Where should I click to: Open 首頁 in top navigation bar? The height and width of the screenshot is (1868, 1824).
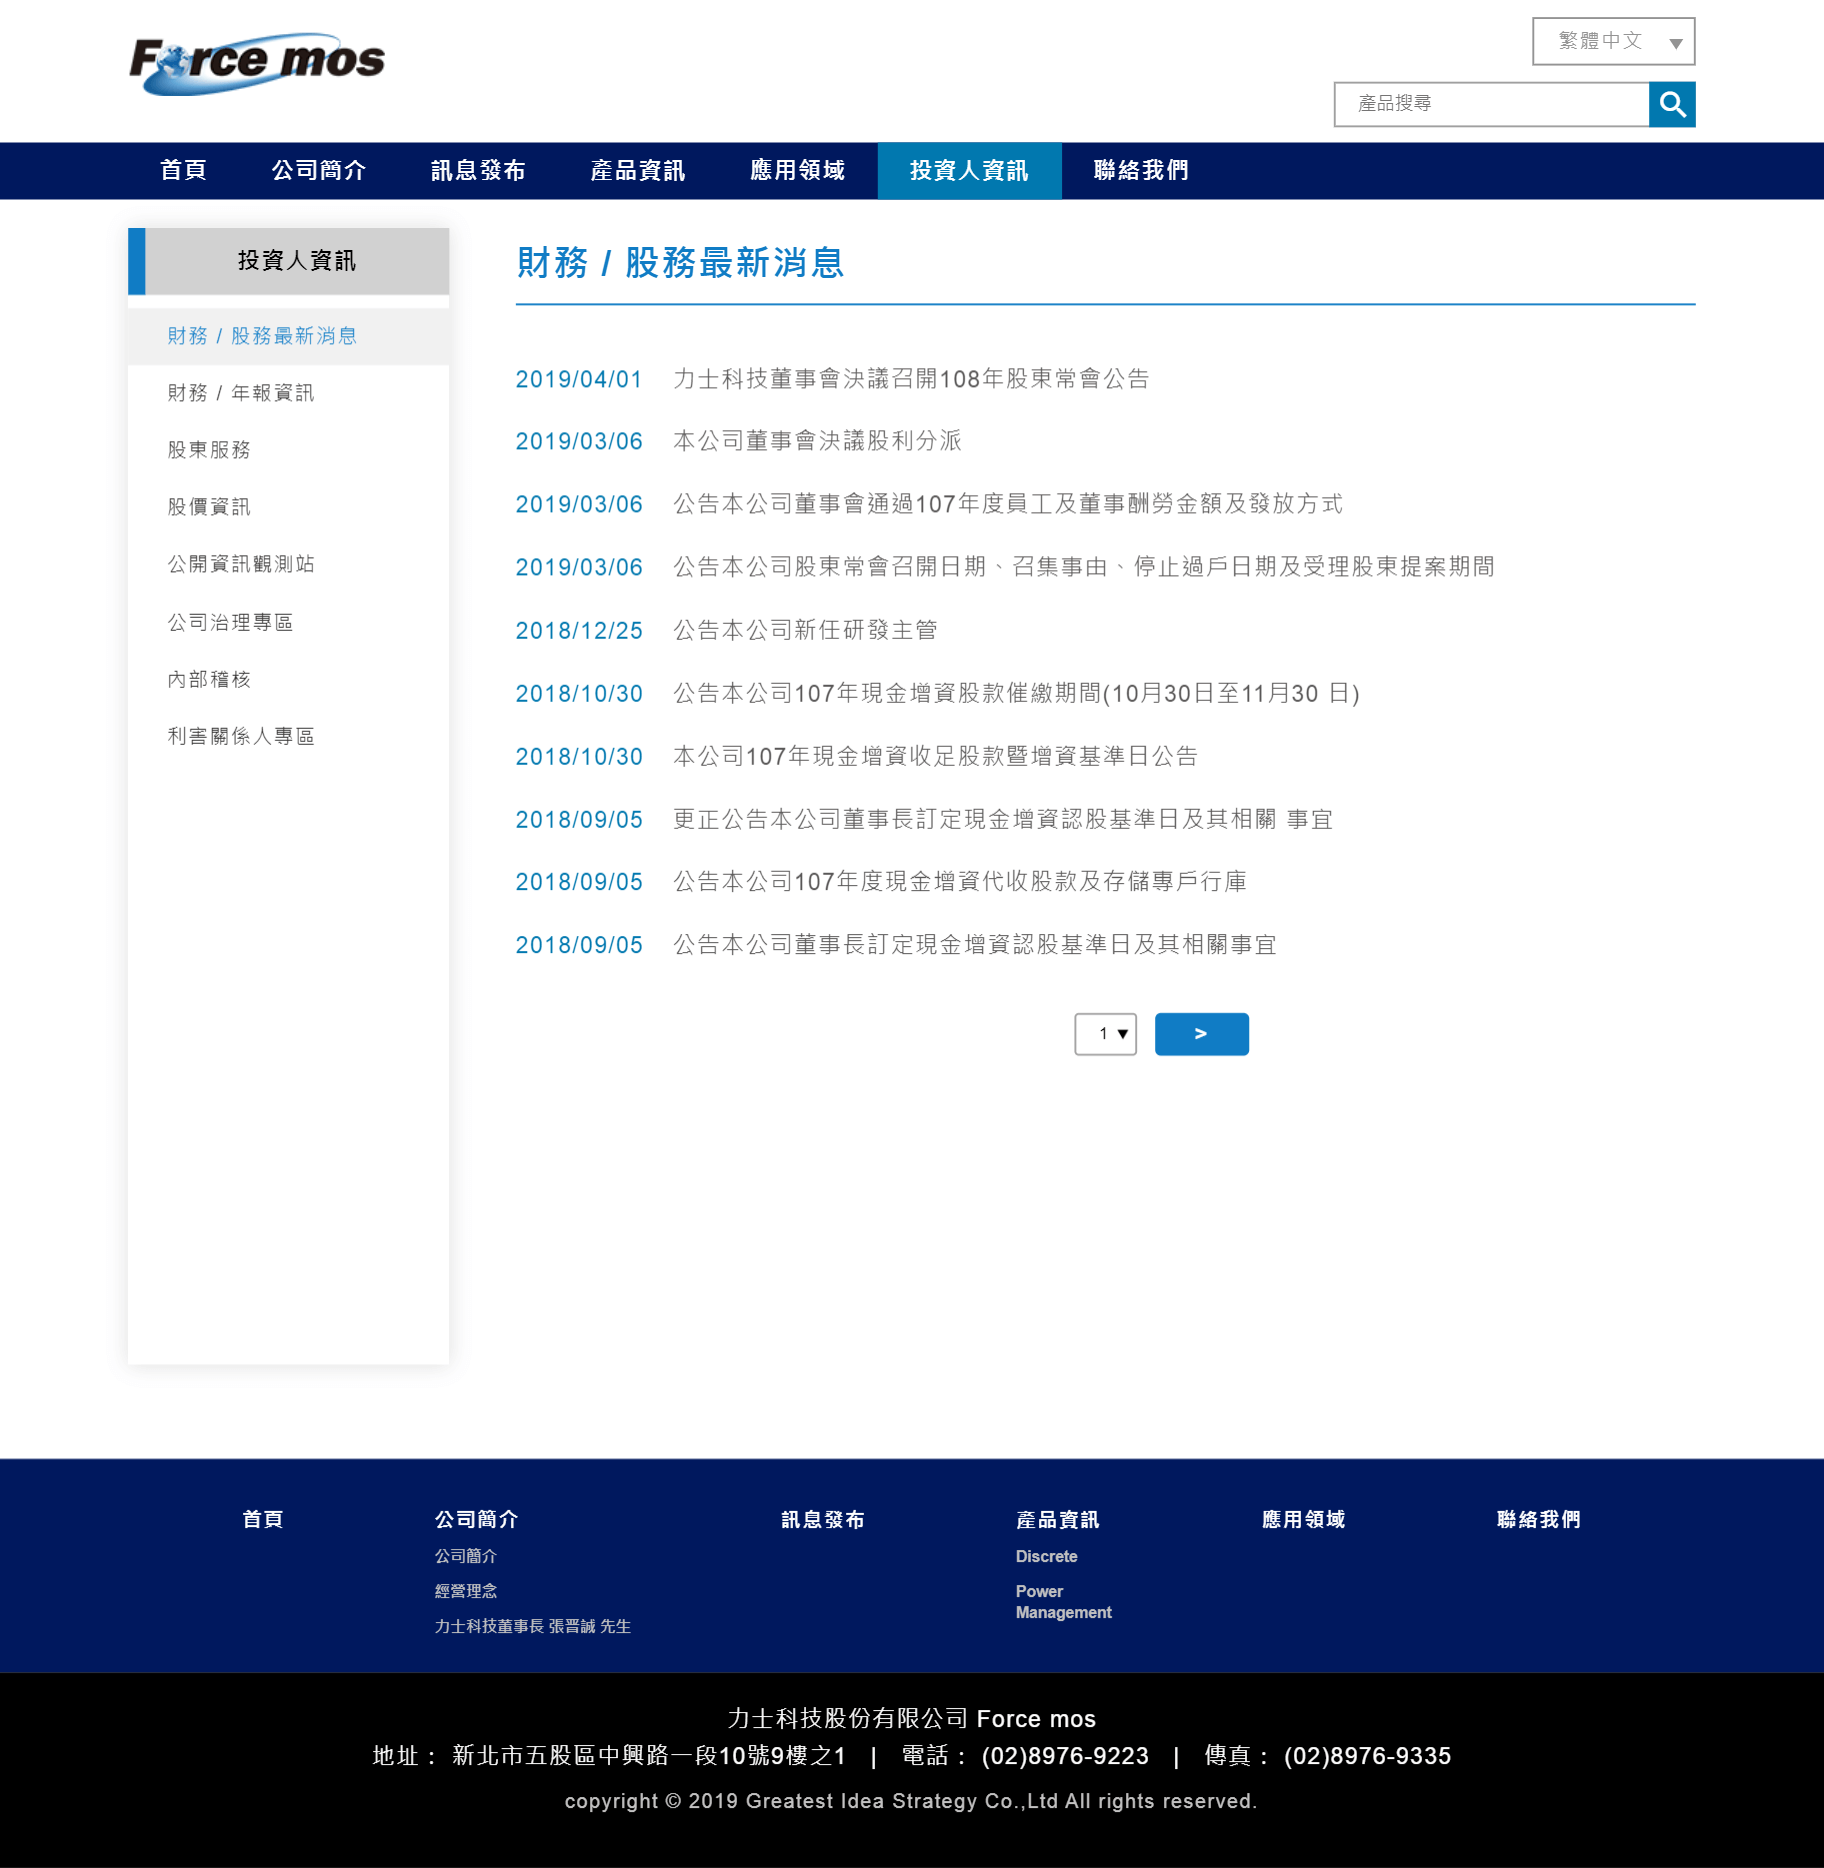pyautogui.click(x=184, y=171)
